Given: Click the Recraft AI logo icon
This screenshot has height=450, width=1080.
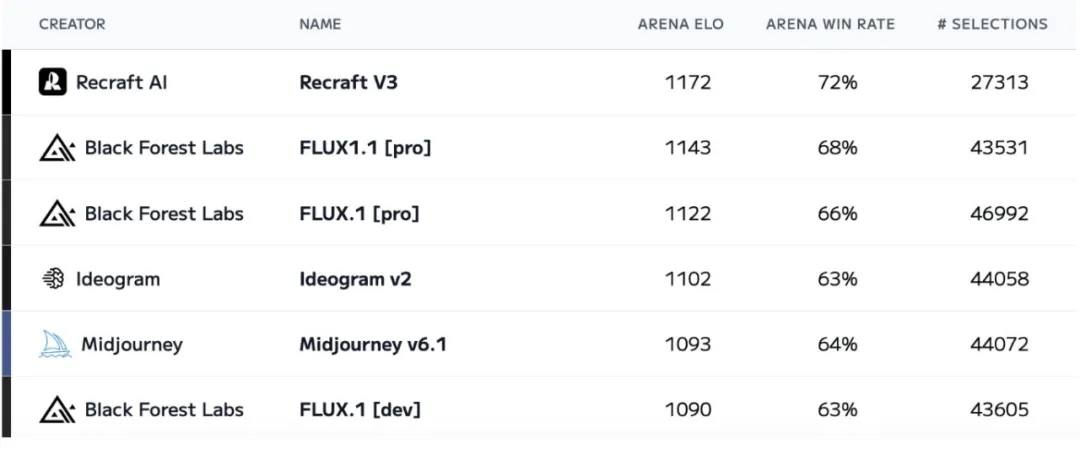Looking at the screenshot, I should (x=52, y=82).
